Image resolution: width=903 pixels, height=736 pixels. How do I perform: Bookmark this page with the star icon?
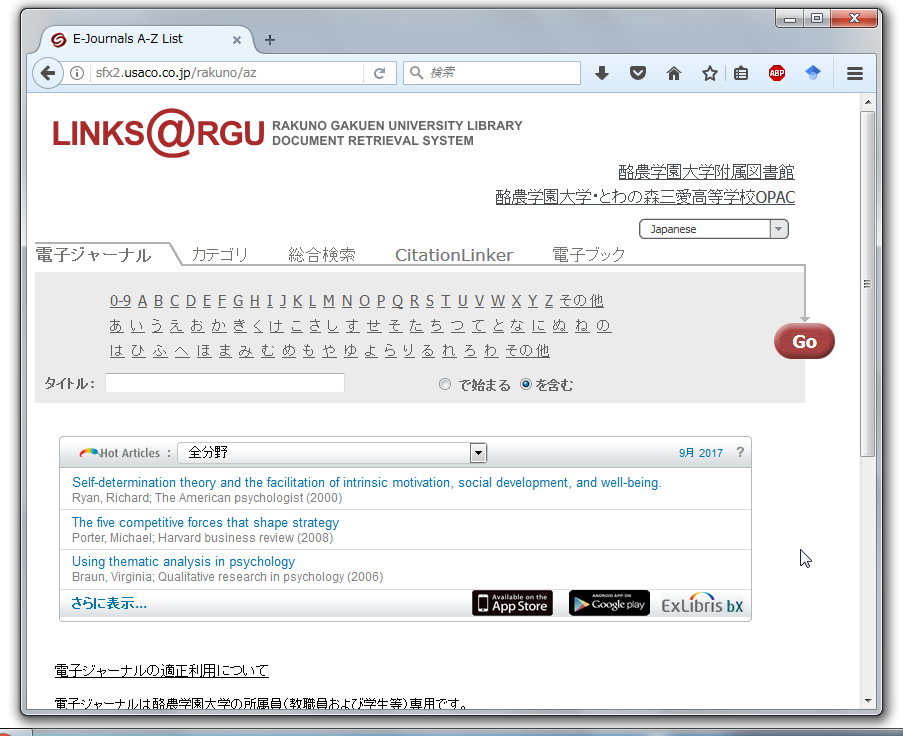tap(710, 73)
